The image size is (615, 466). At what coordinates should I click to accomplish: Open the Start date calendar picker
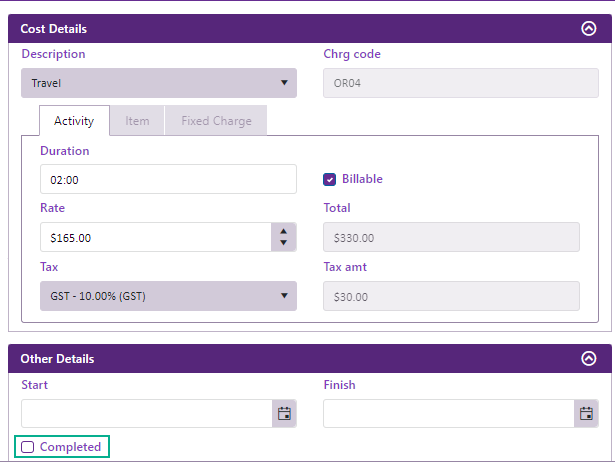[x=284, y=413]
